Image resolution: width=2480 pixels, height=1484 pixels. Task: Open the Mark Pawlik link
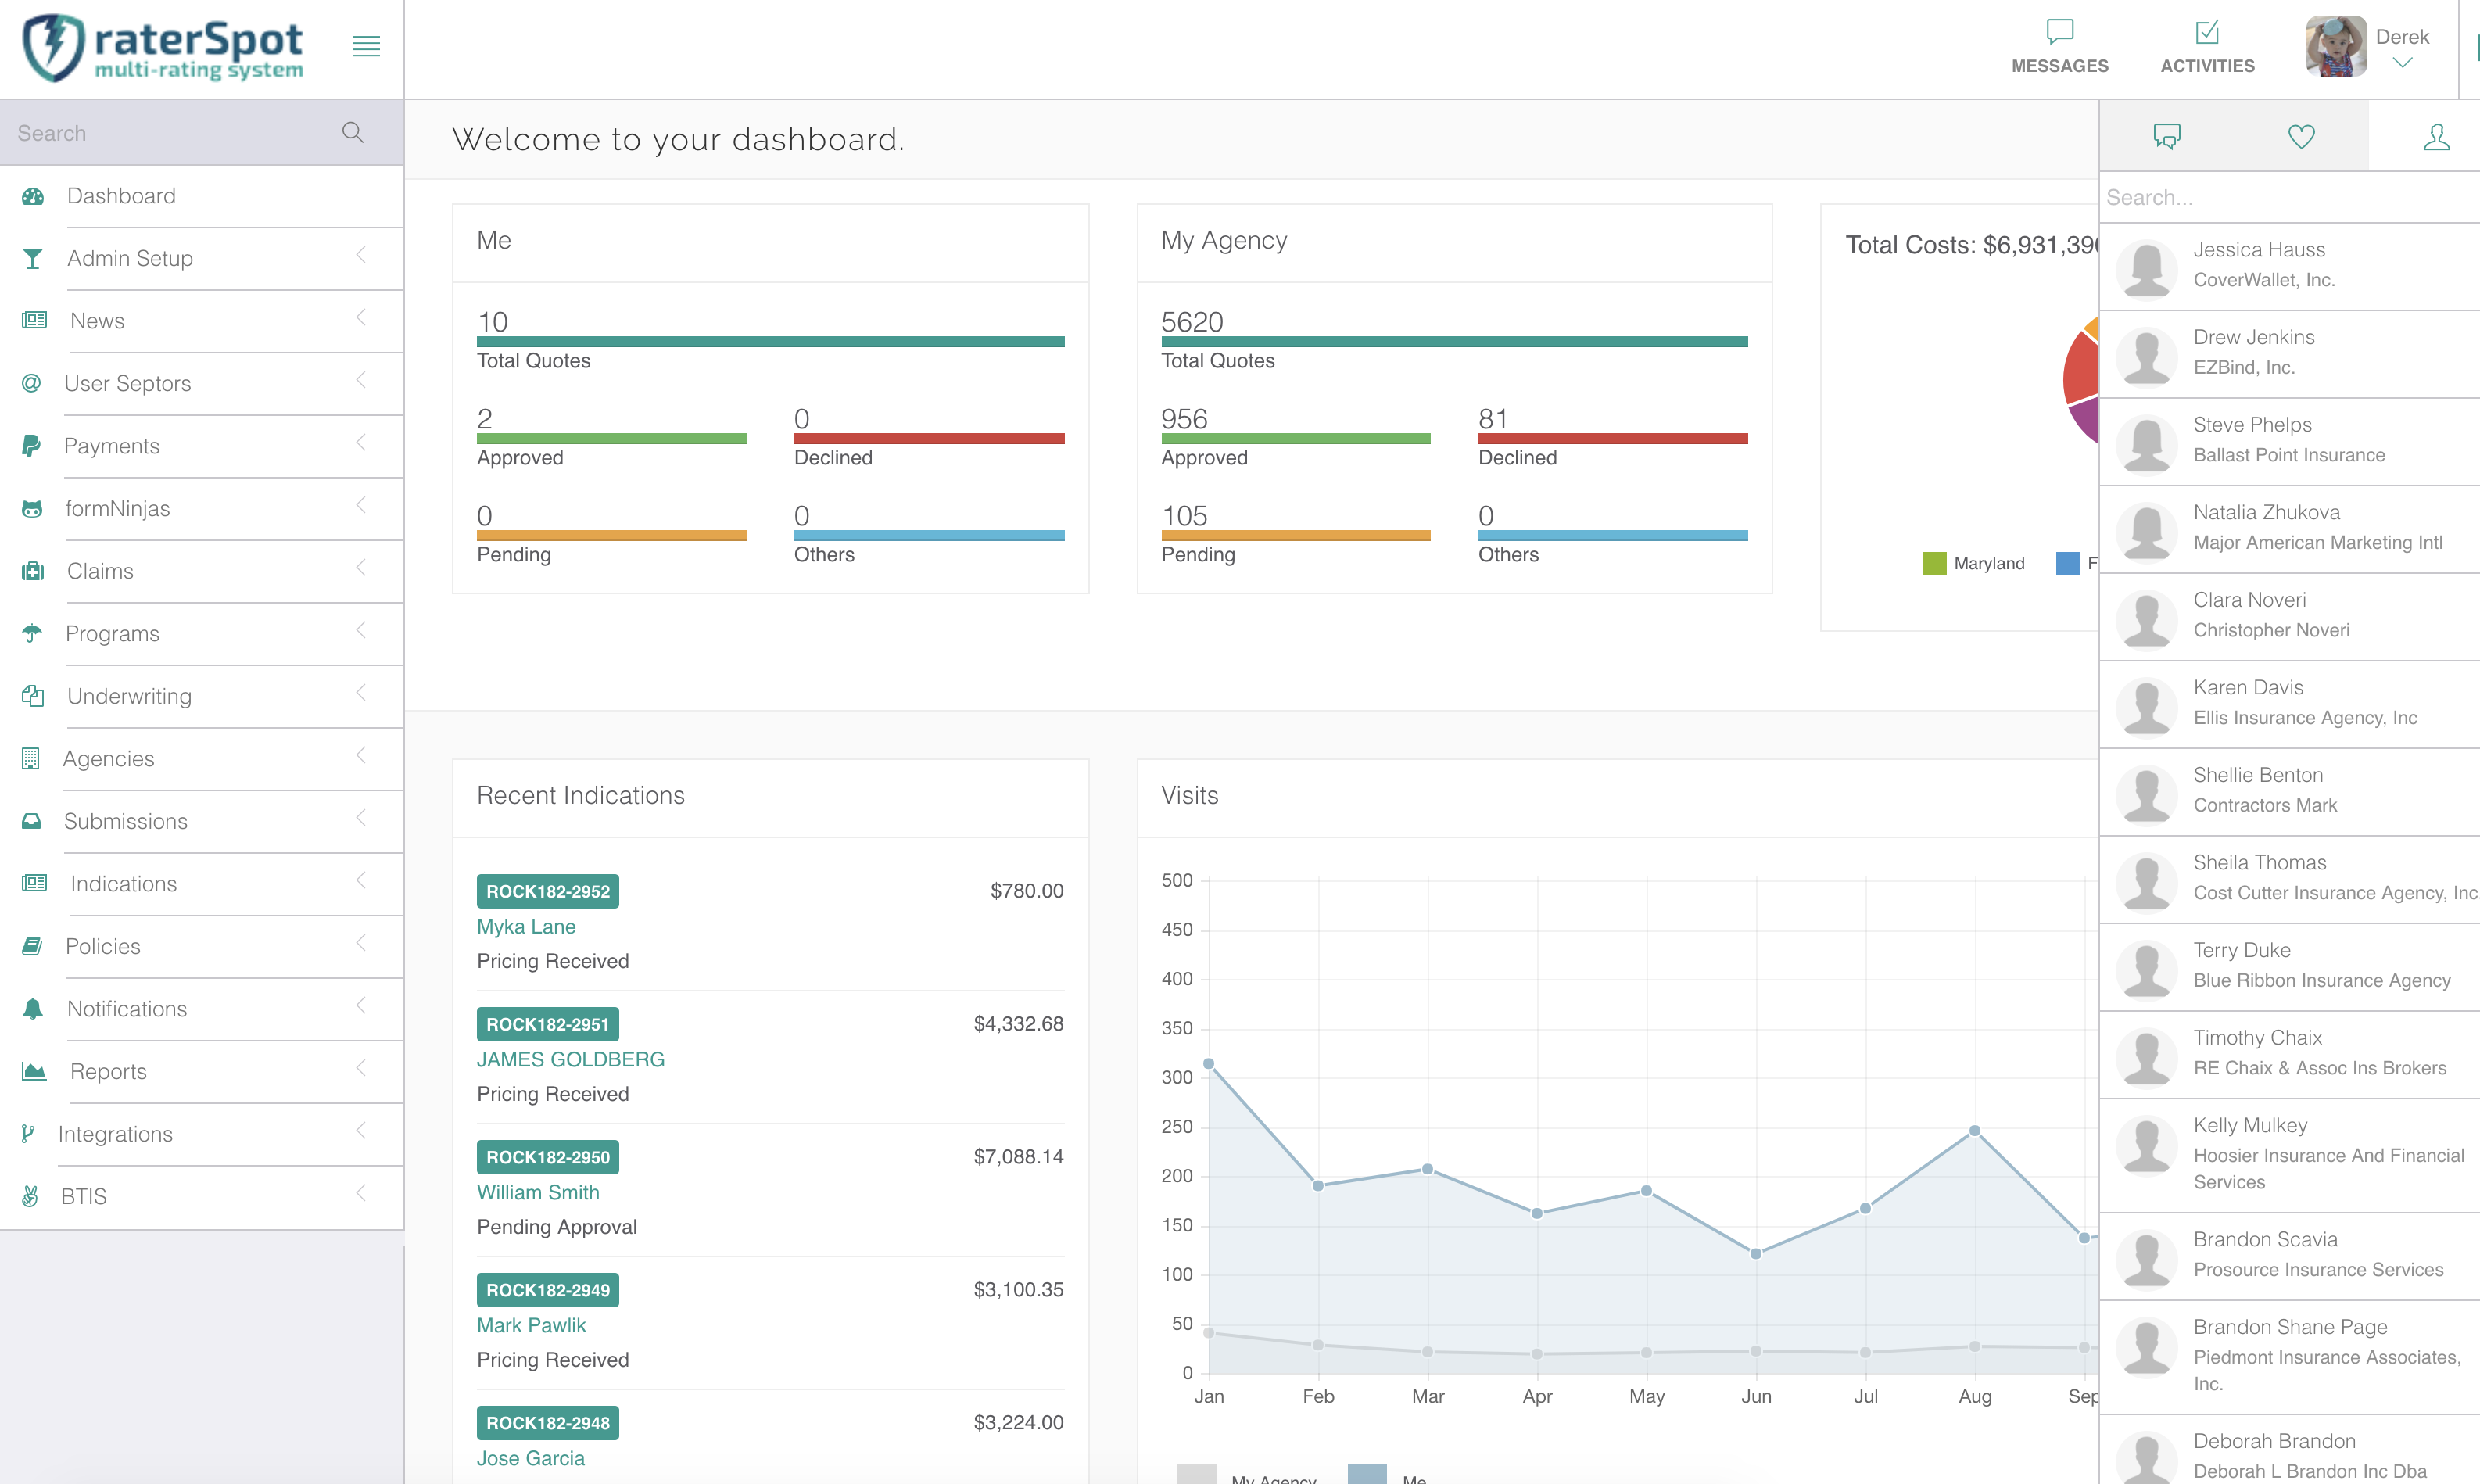pyautogui.click(x=531, y=1326)
